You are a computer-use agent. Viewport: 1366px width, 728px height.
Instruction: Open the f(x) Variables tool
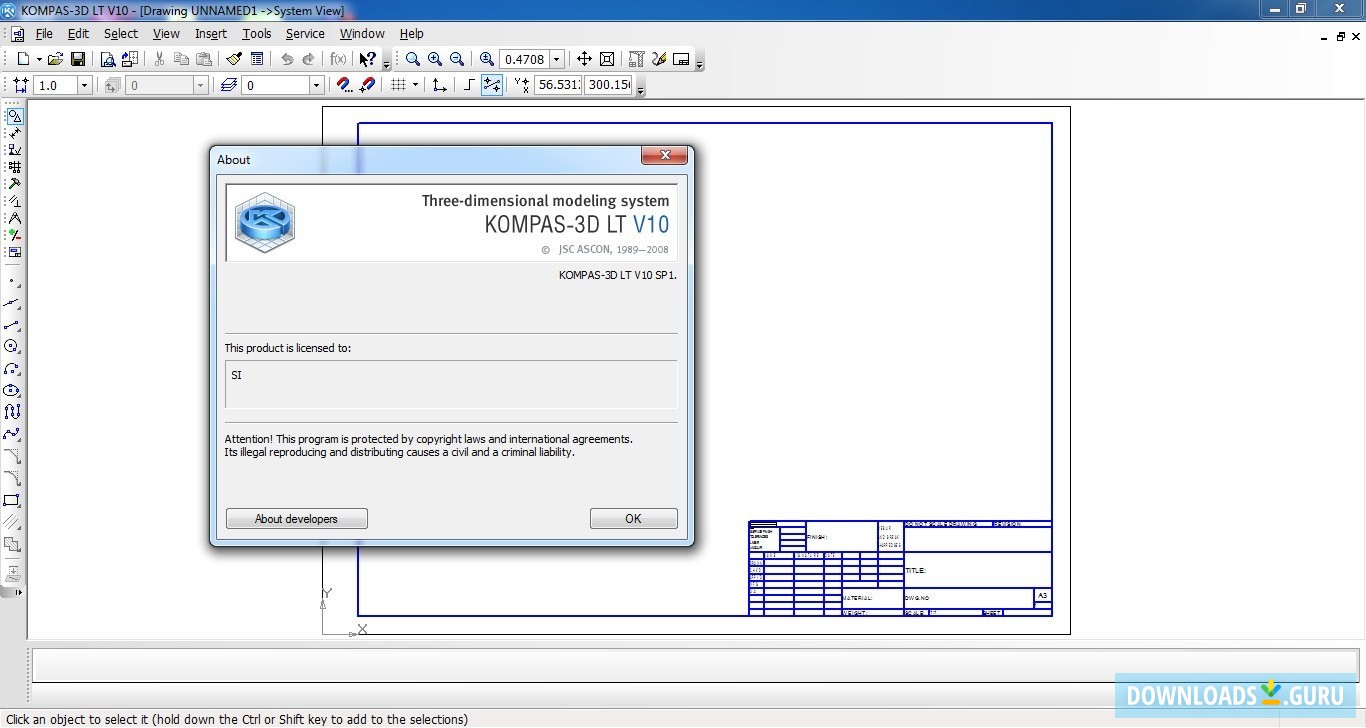pos(338,59)
